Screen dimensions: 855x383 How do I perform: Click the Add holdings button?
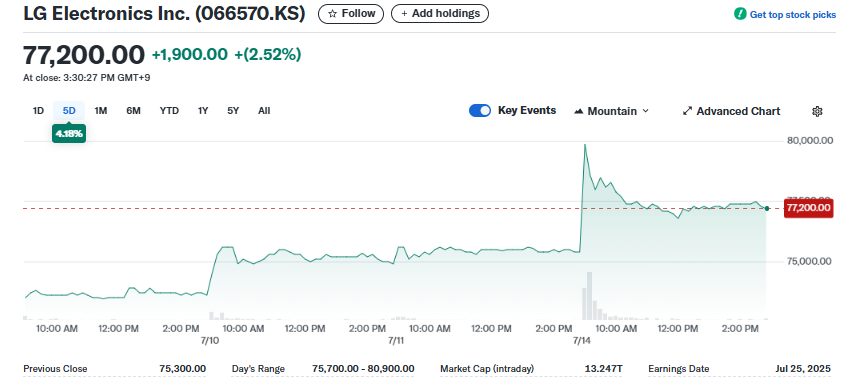440,14
